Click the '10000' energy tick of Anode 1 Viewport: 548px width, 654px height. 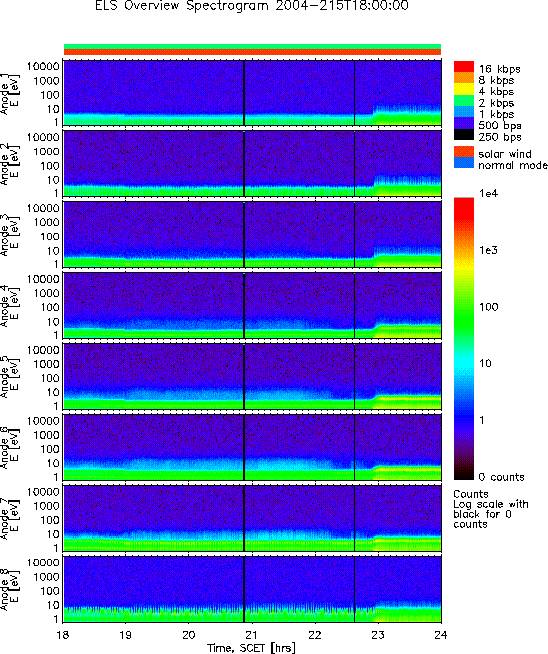(x=43, y=66)
